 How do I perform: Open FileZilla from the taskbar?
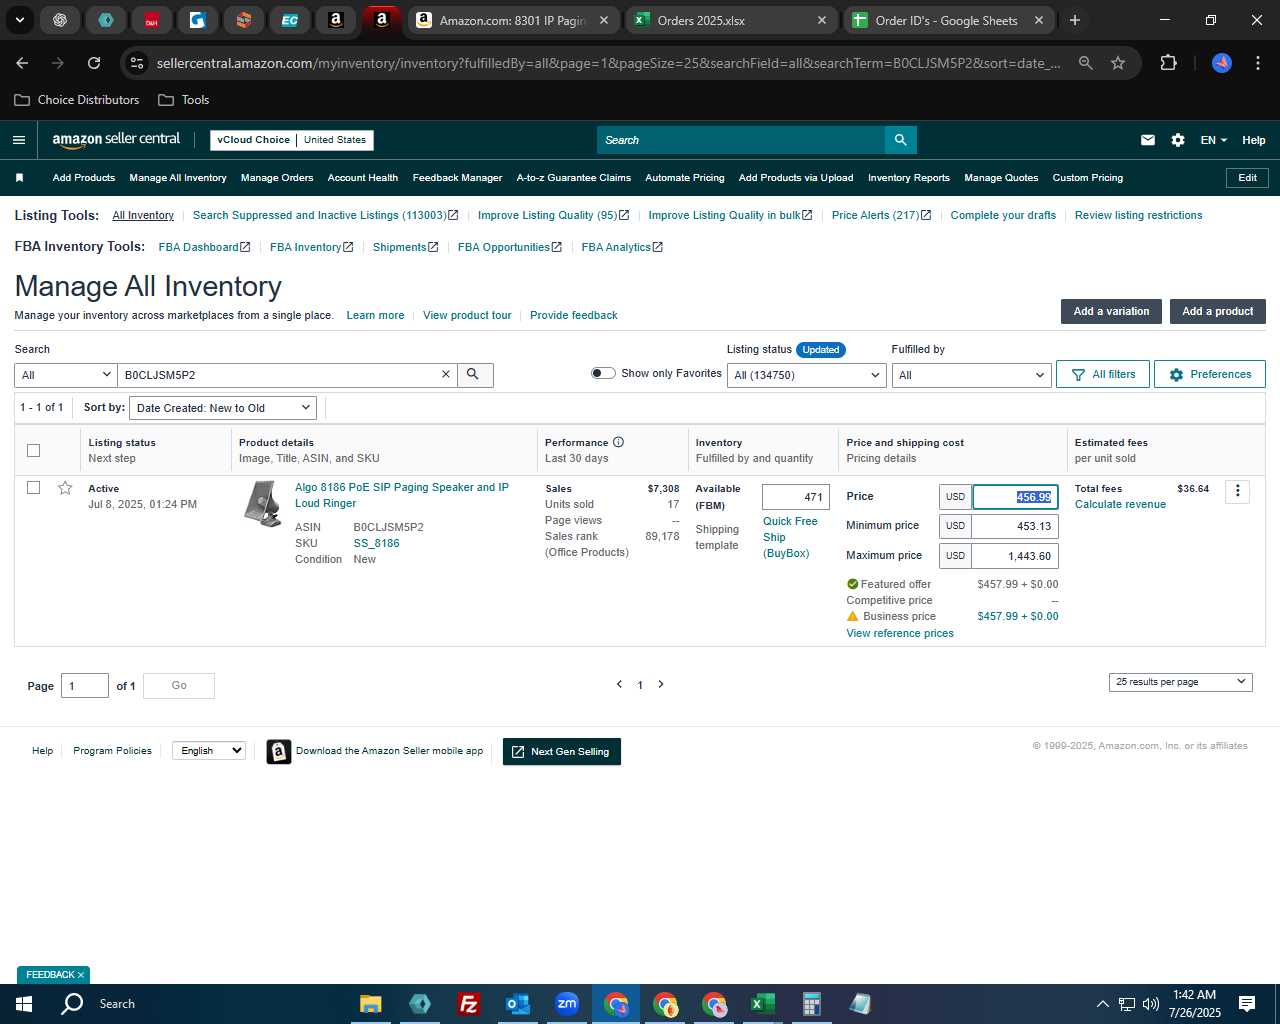click(x=468, y=1004)
